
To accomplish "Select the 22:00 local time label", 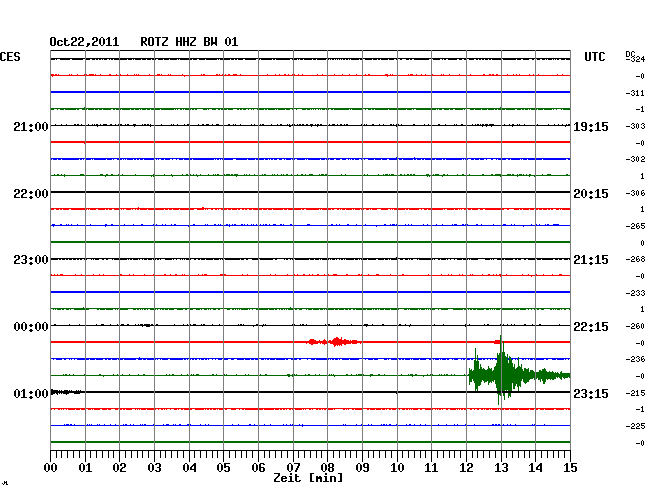I will pyautogui.click(x=31, y=193).
